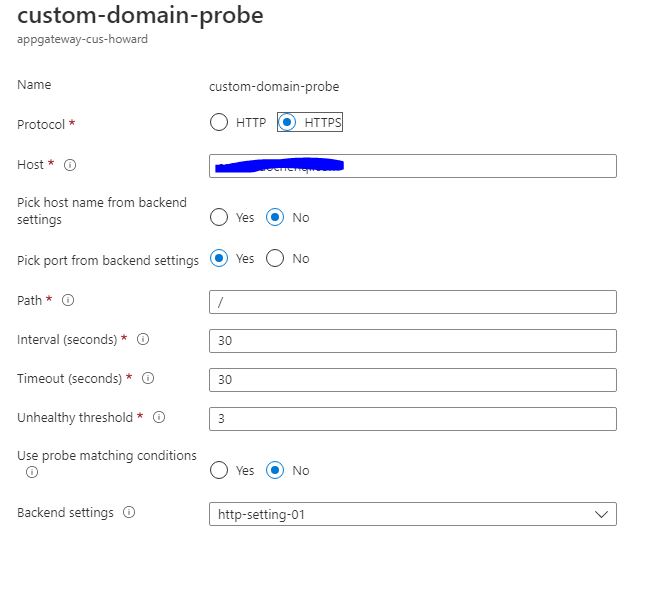Select HTTPS protocol radio button

pyautogui.click(x=287, y=123)
